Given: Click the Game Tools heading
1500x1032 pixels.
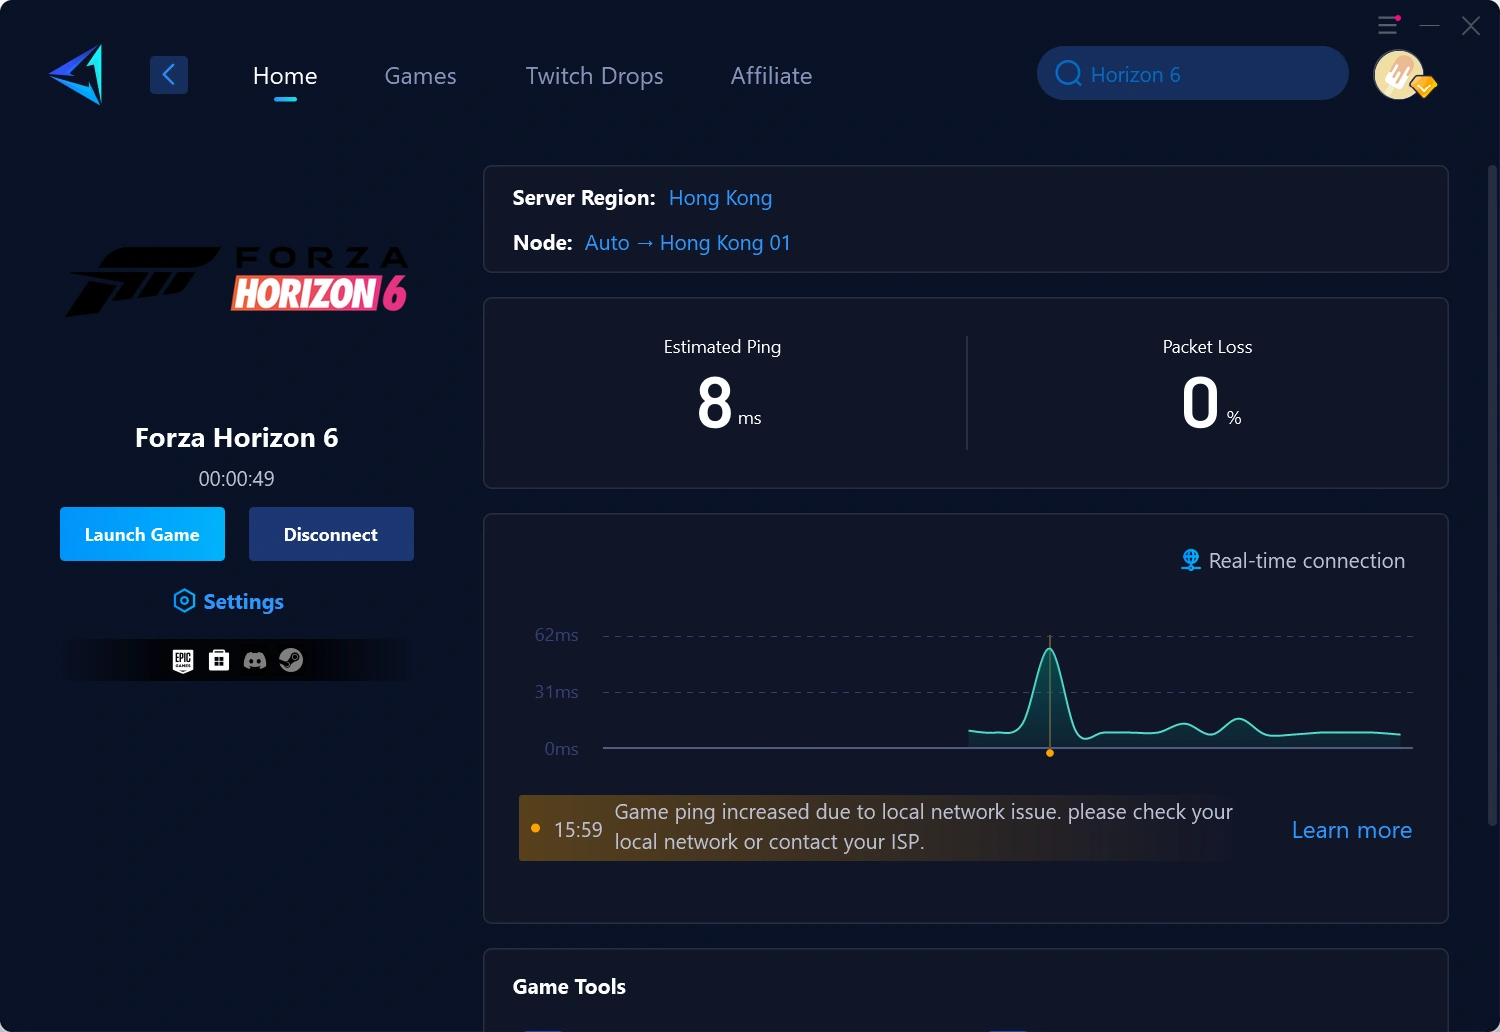Looking at the screenshot, I should pos(569,987).
